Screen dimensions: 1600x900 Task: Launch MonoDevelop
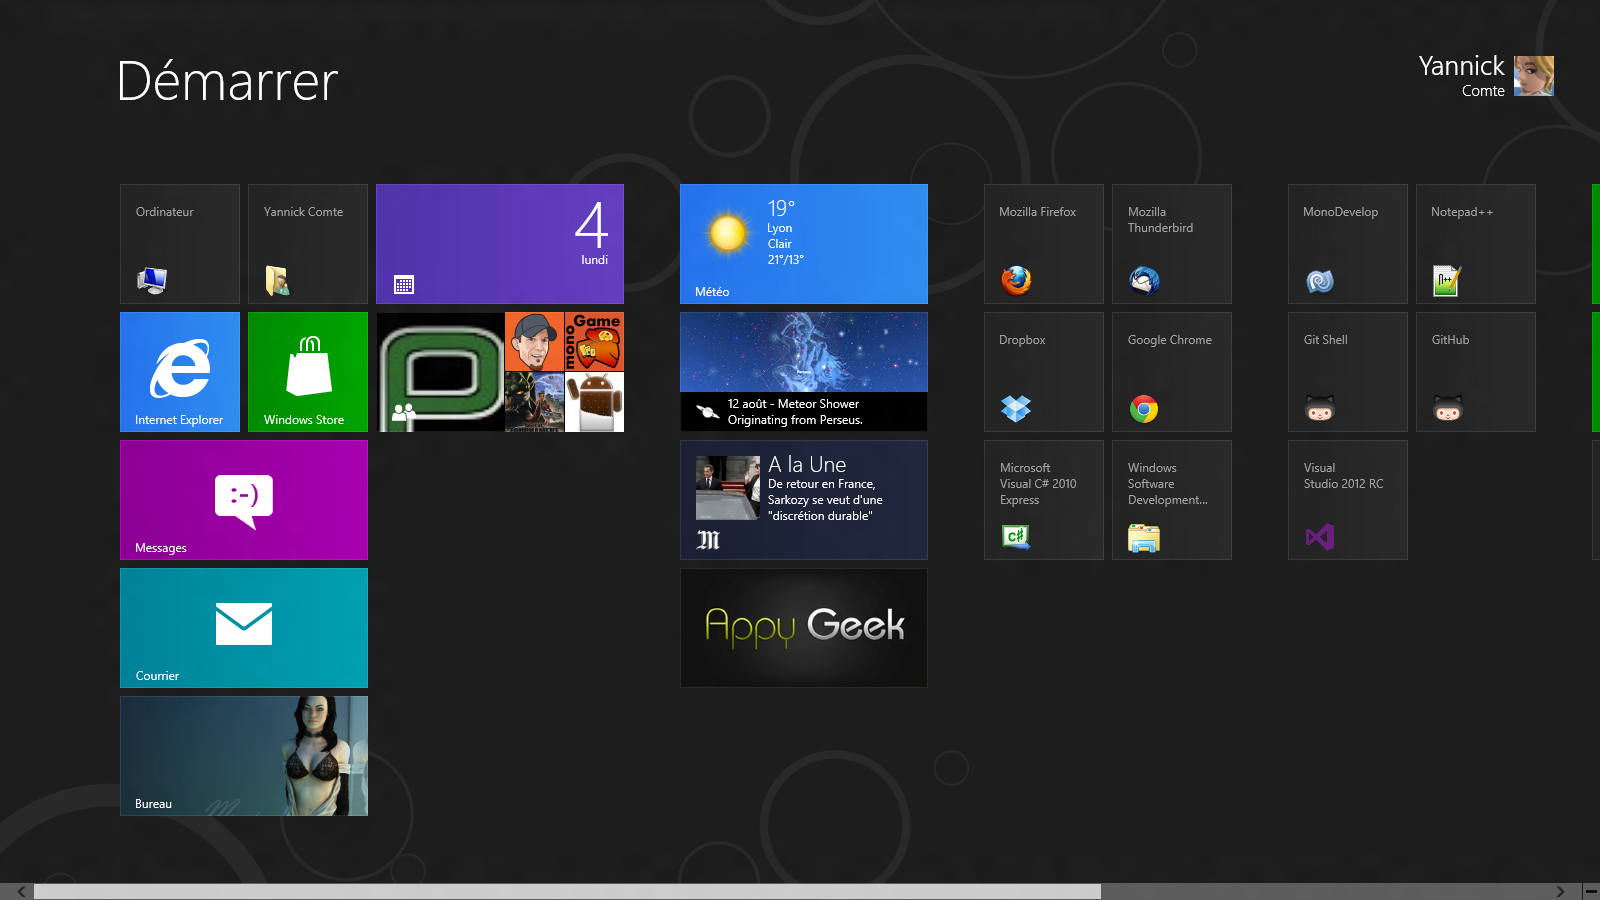(1348, 244)
